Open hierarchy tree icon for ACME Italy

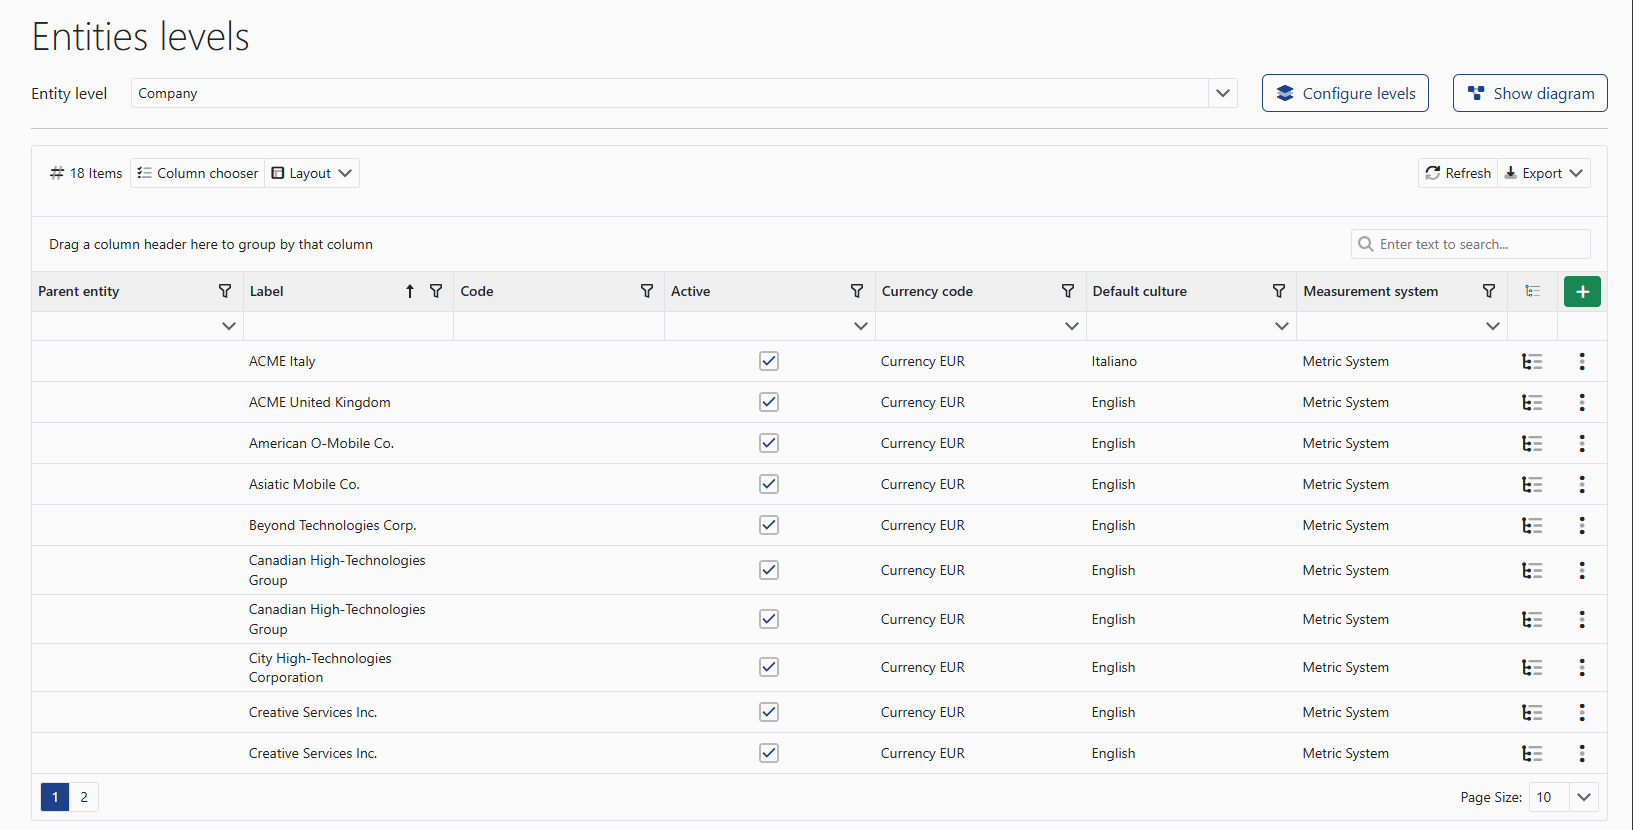(1531, 361)
